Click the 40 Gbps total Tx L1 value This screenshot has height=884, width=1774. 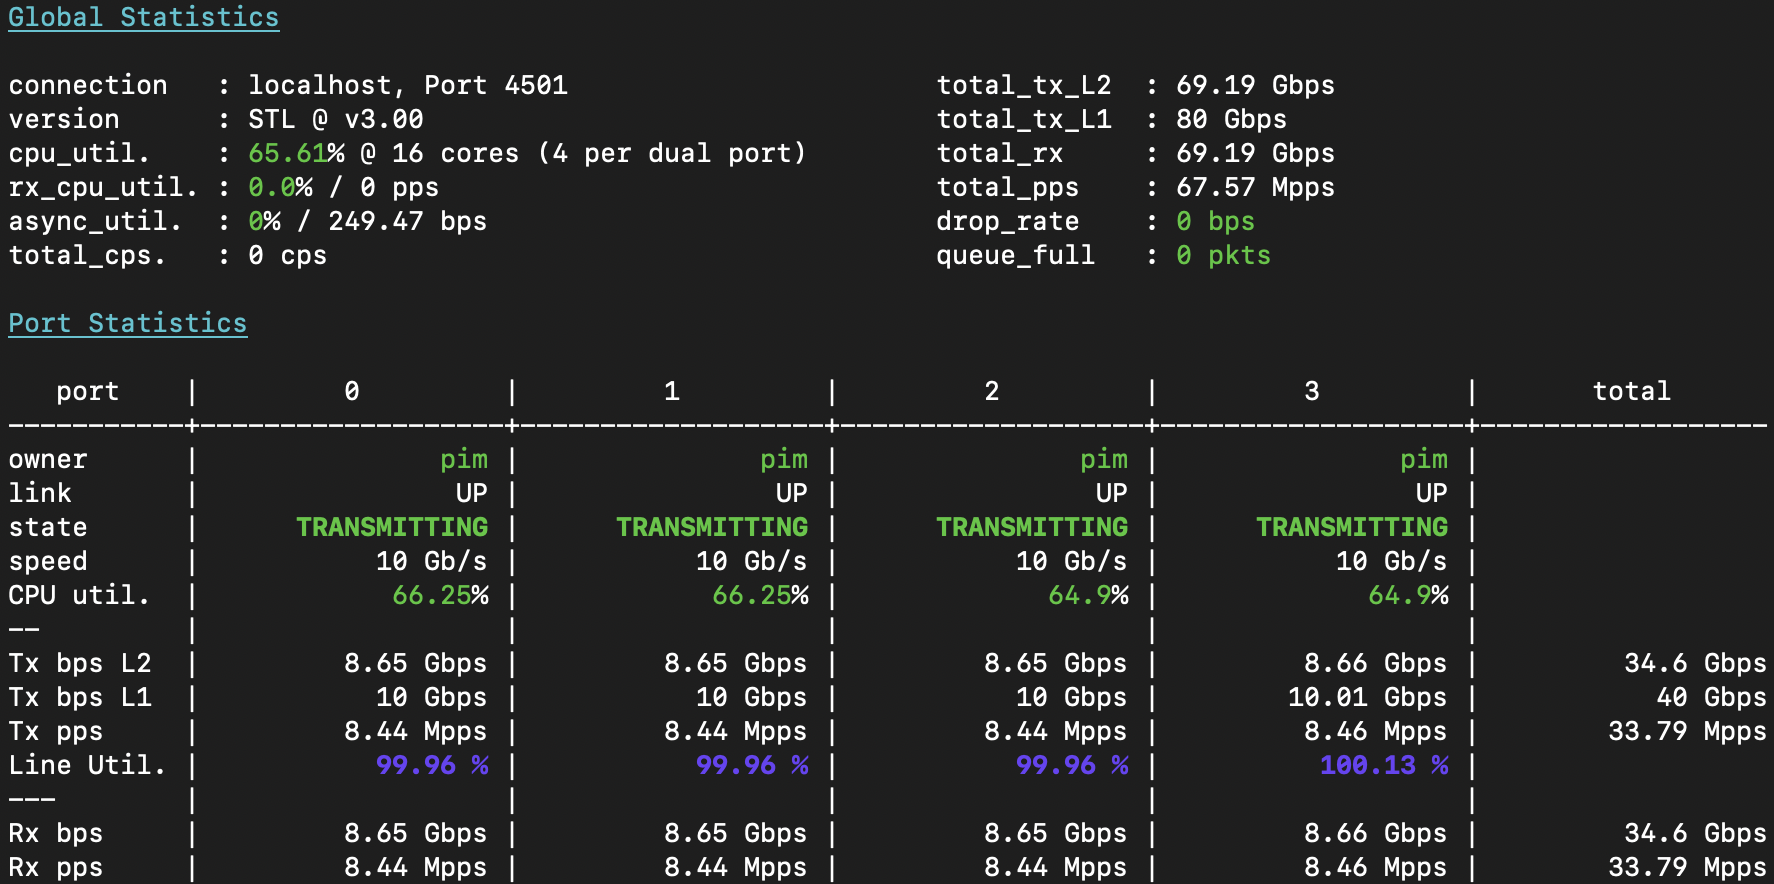tap(1711, 698)
